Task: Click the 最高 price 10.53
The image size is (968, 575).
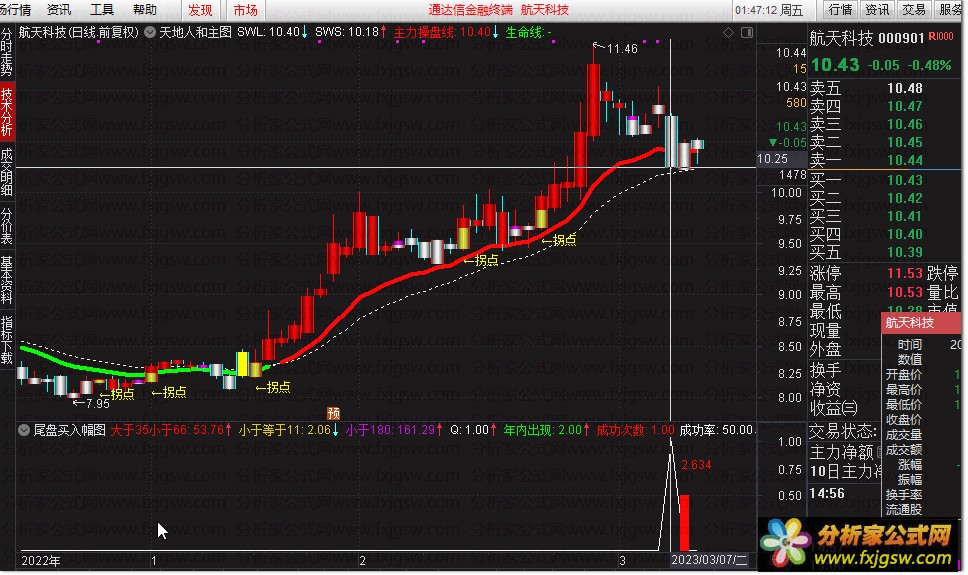Action: (904, 292)
